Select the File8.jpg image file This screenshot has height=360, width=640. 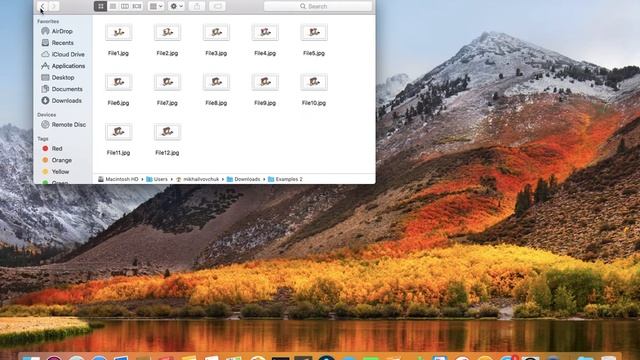click(216, 82)
